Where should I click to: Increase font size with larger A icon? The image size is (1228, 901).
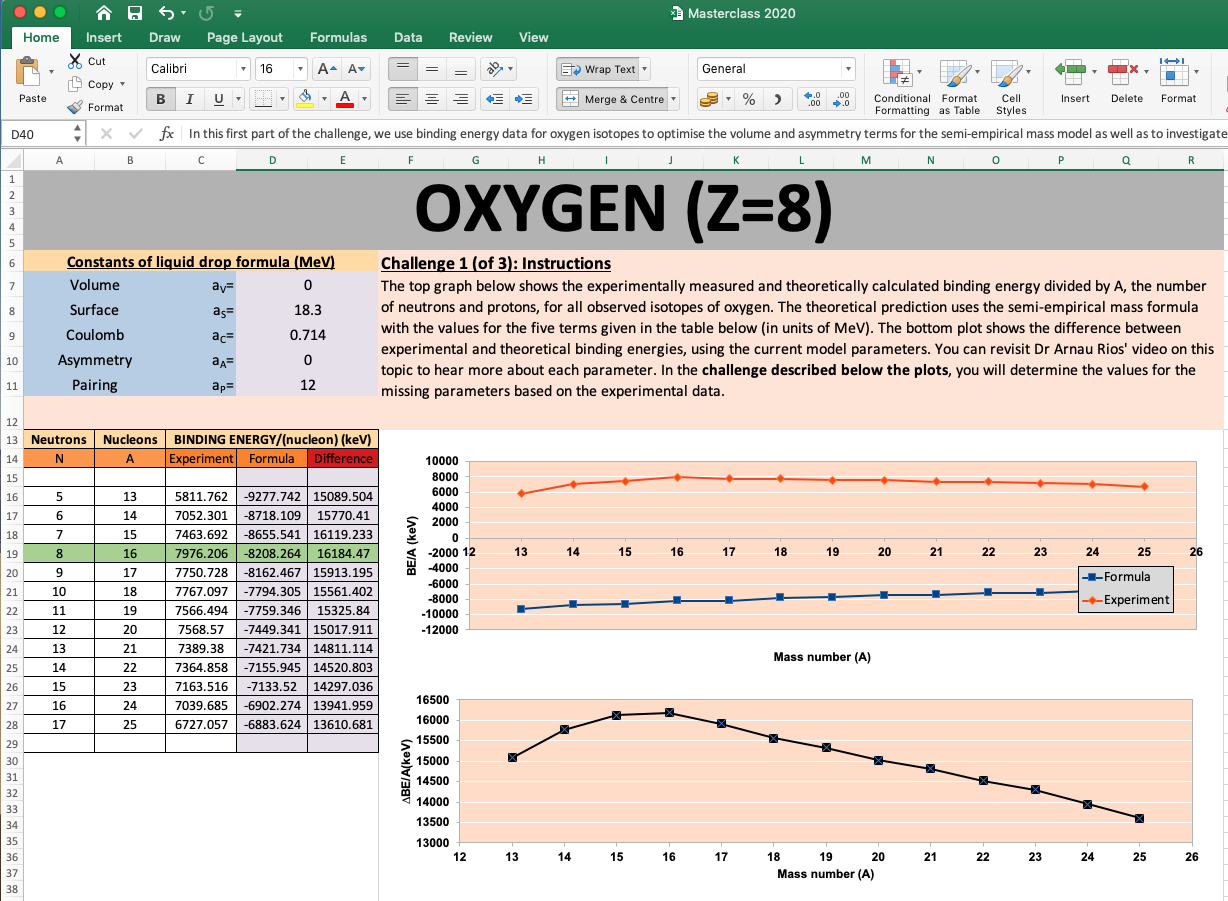click(326, 69)
